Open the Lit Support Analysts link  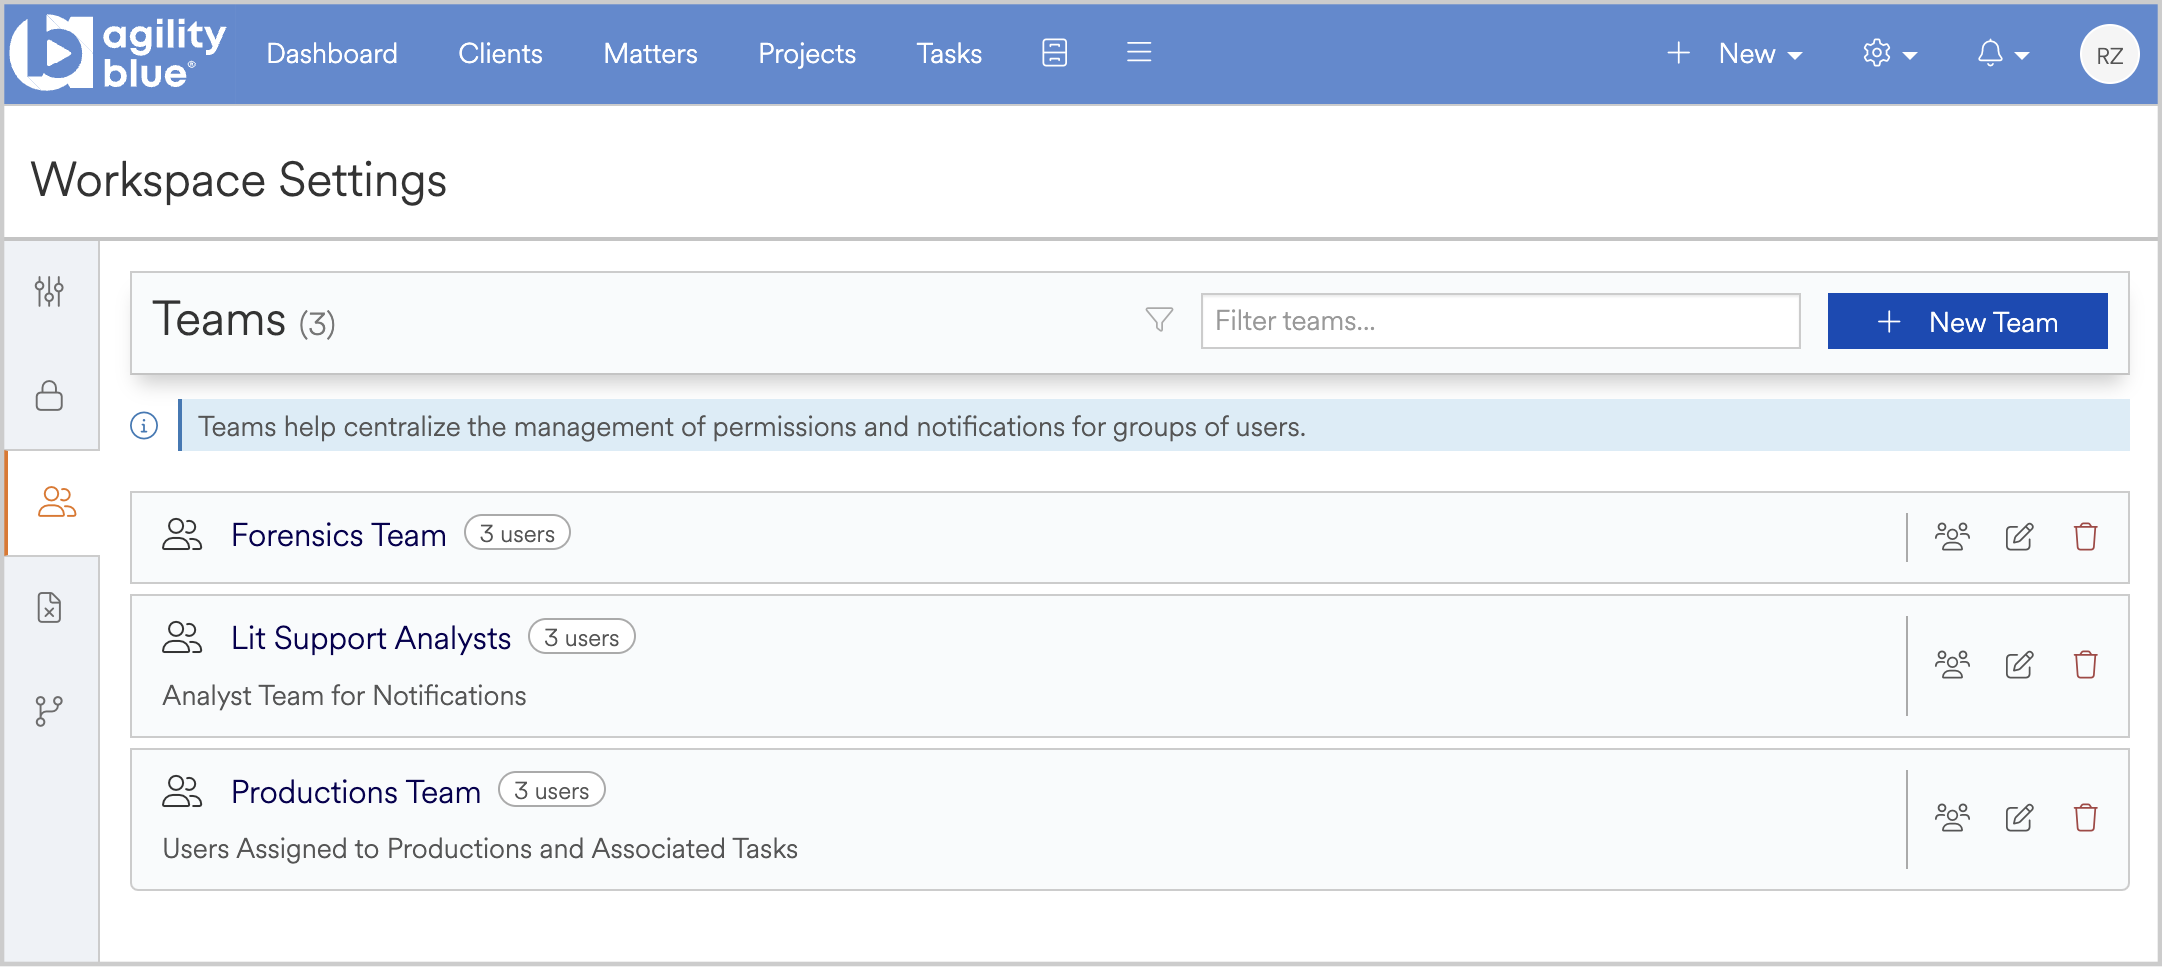[371, 638]
